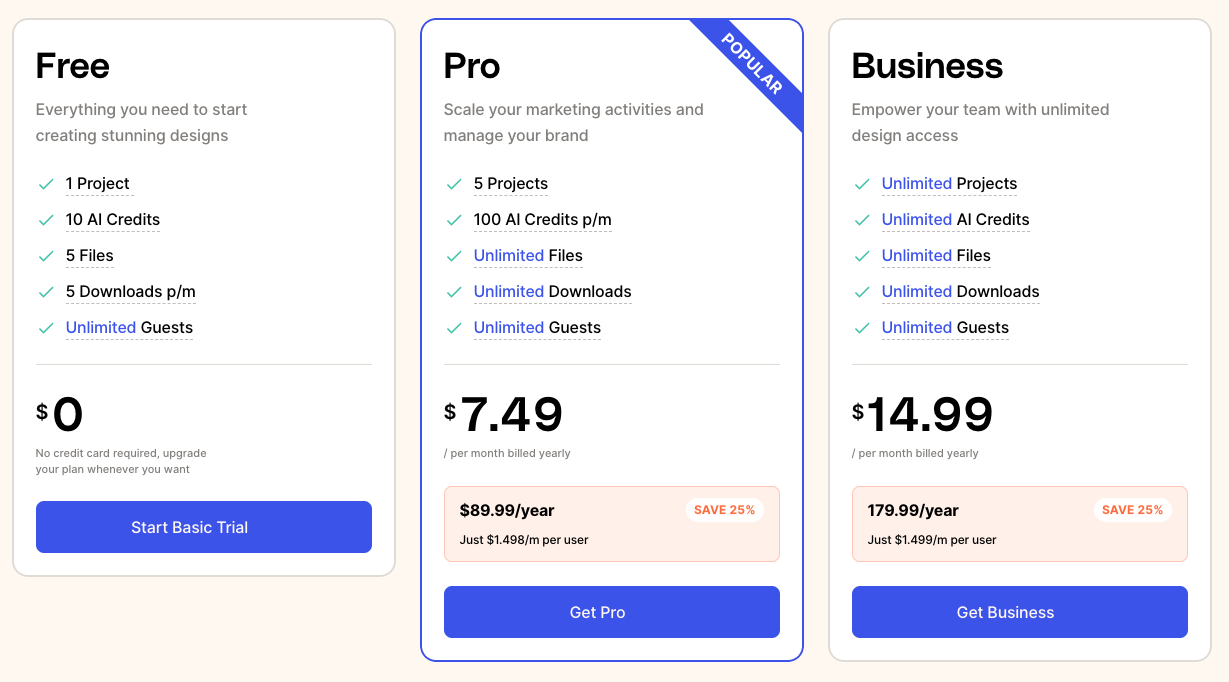
Task: Select the $89.99/year pricing box in Pro
Action: point(611,523)
